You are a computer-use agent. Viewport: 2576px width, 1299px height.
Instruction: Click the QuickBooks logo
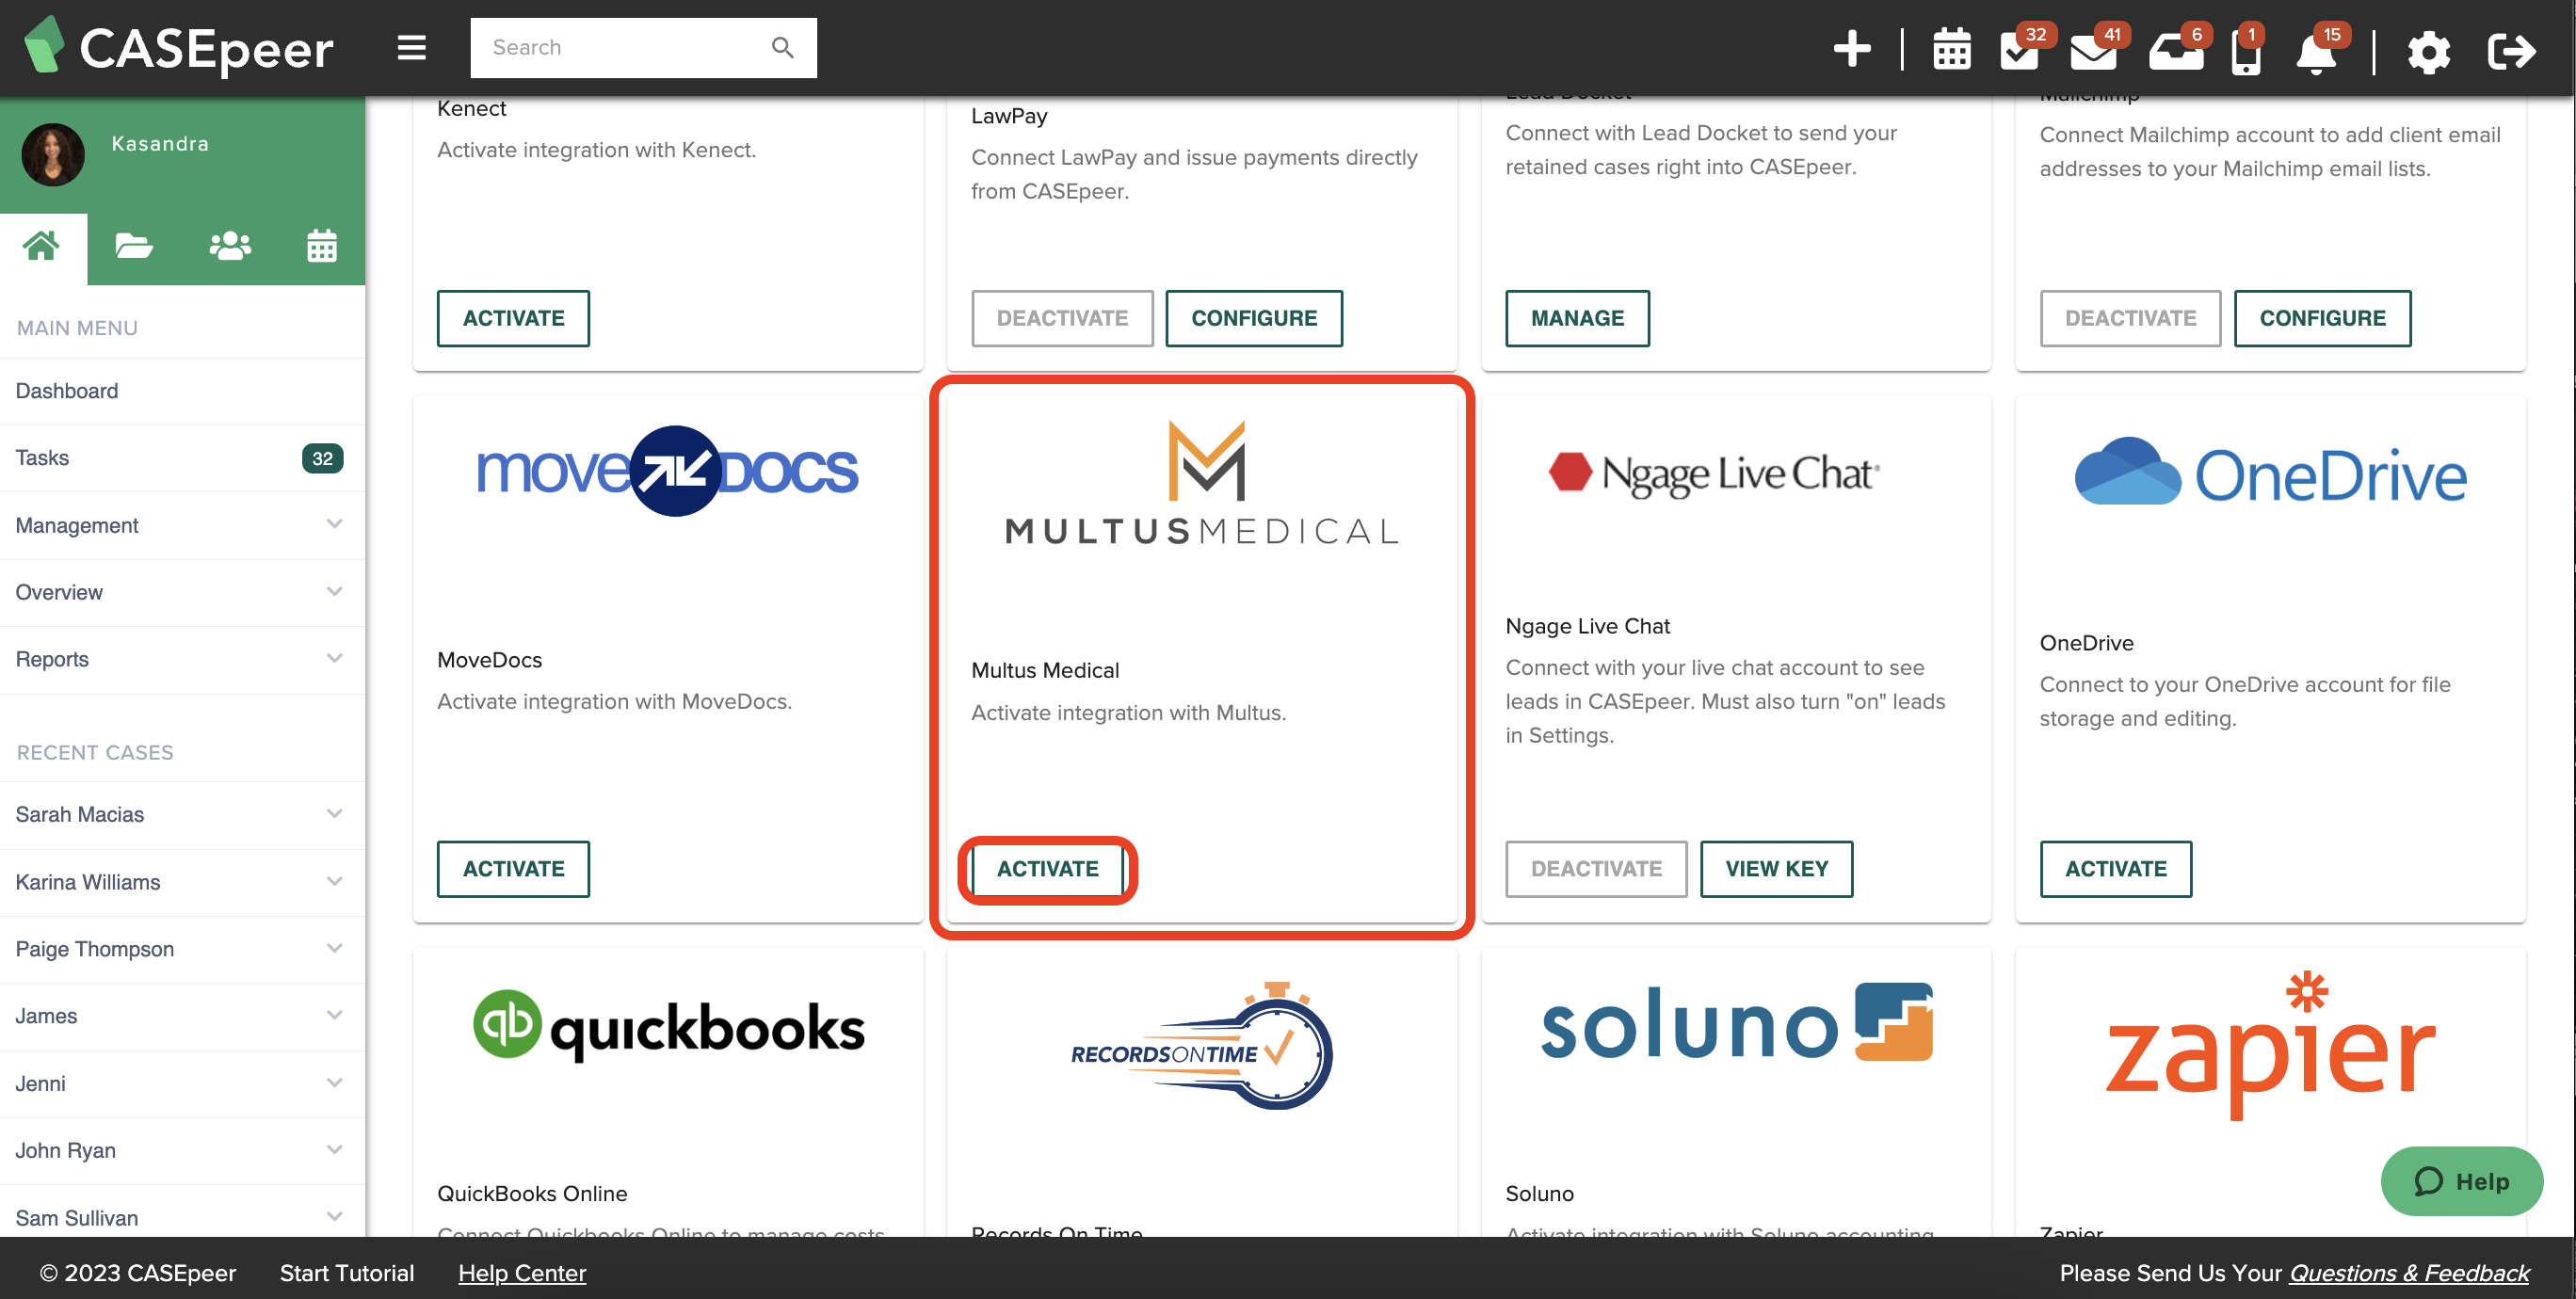[668, 1027]
